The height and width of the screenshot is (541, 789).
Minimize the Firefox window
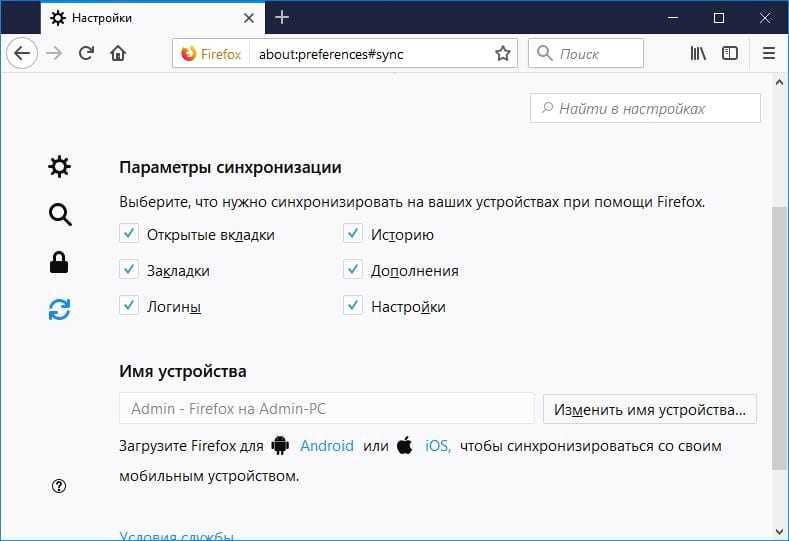click(x=673, y=18)
